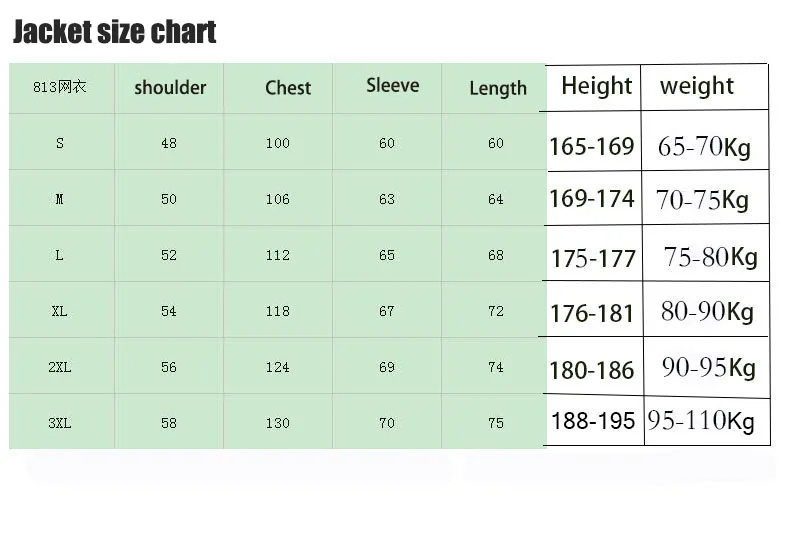Select the weight column header
800x560 pixels.
(x=697, y=86)
